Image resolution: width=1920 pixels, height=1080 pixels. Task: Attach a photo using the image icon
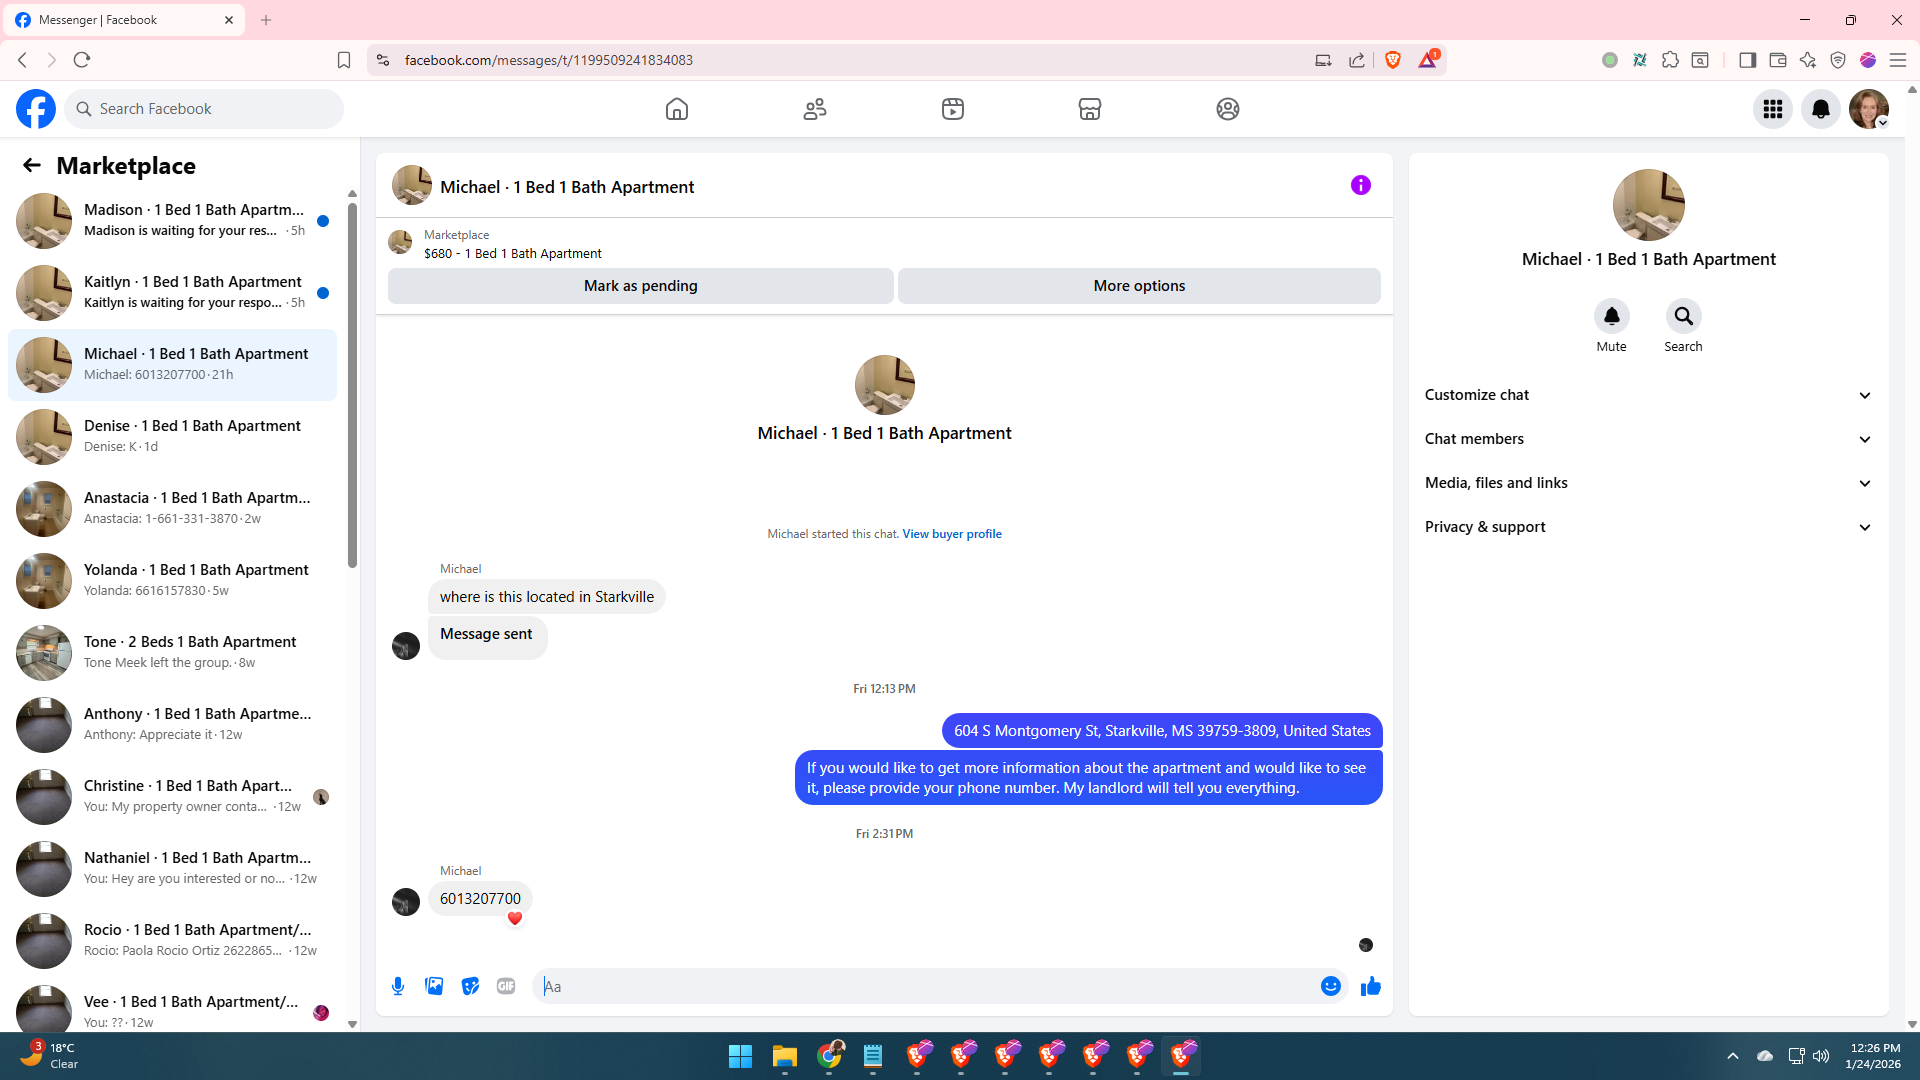coord(434,986)
